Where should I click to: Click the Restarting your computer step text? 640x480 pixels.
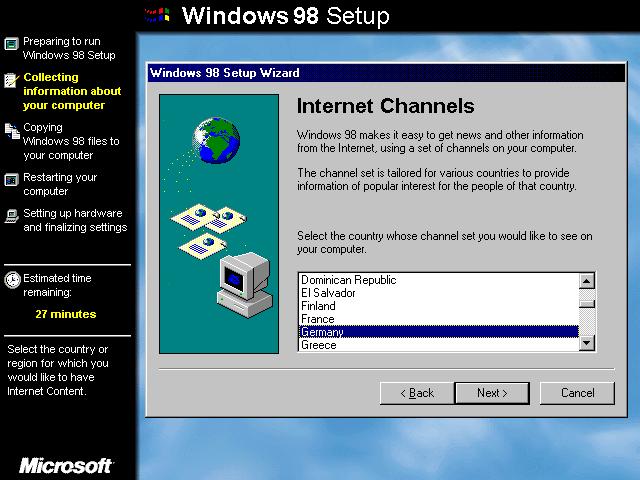click(60, 184)
